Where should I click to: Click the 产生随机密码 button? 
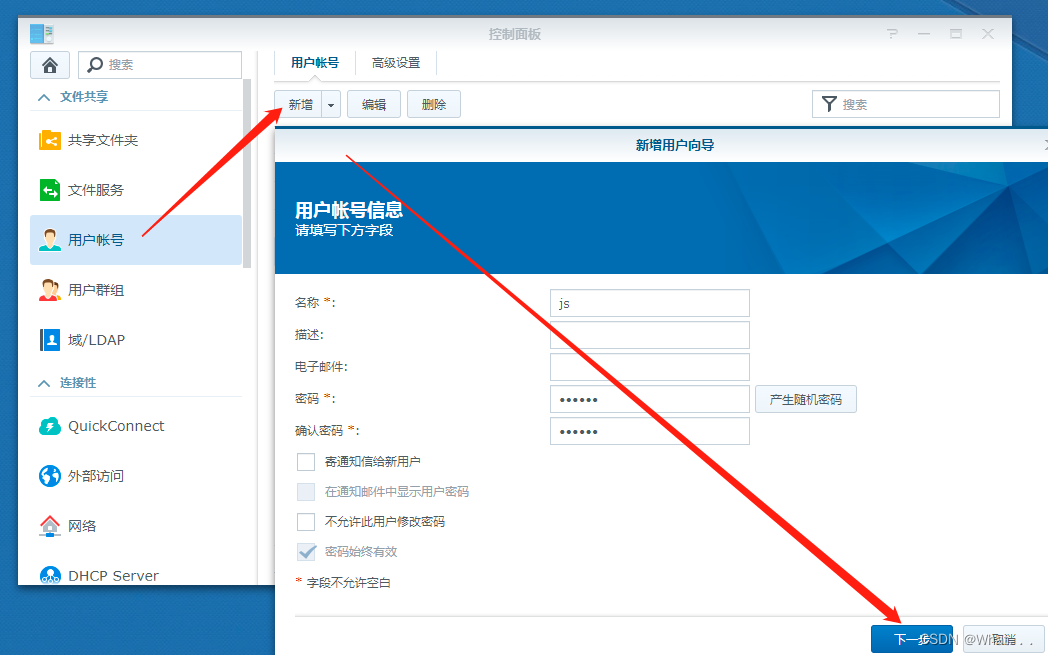(805, 398)
